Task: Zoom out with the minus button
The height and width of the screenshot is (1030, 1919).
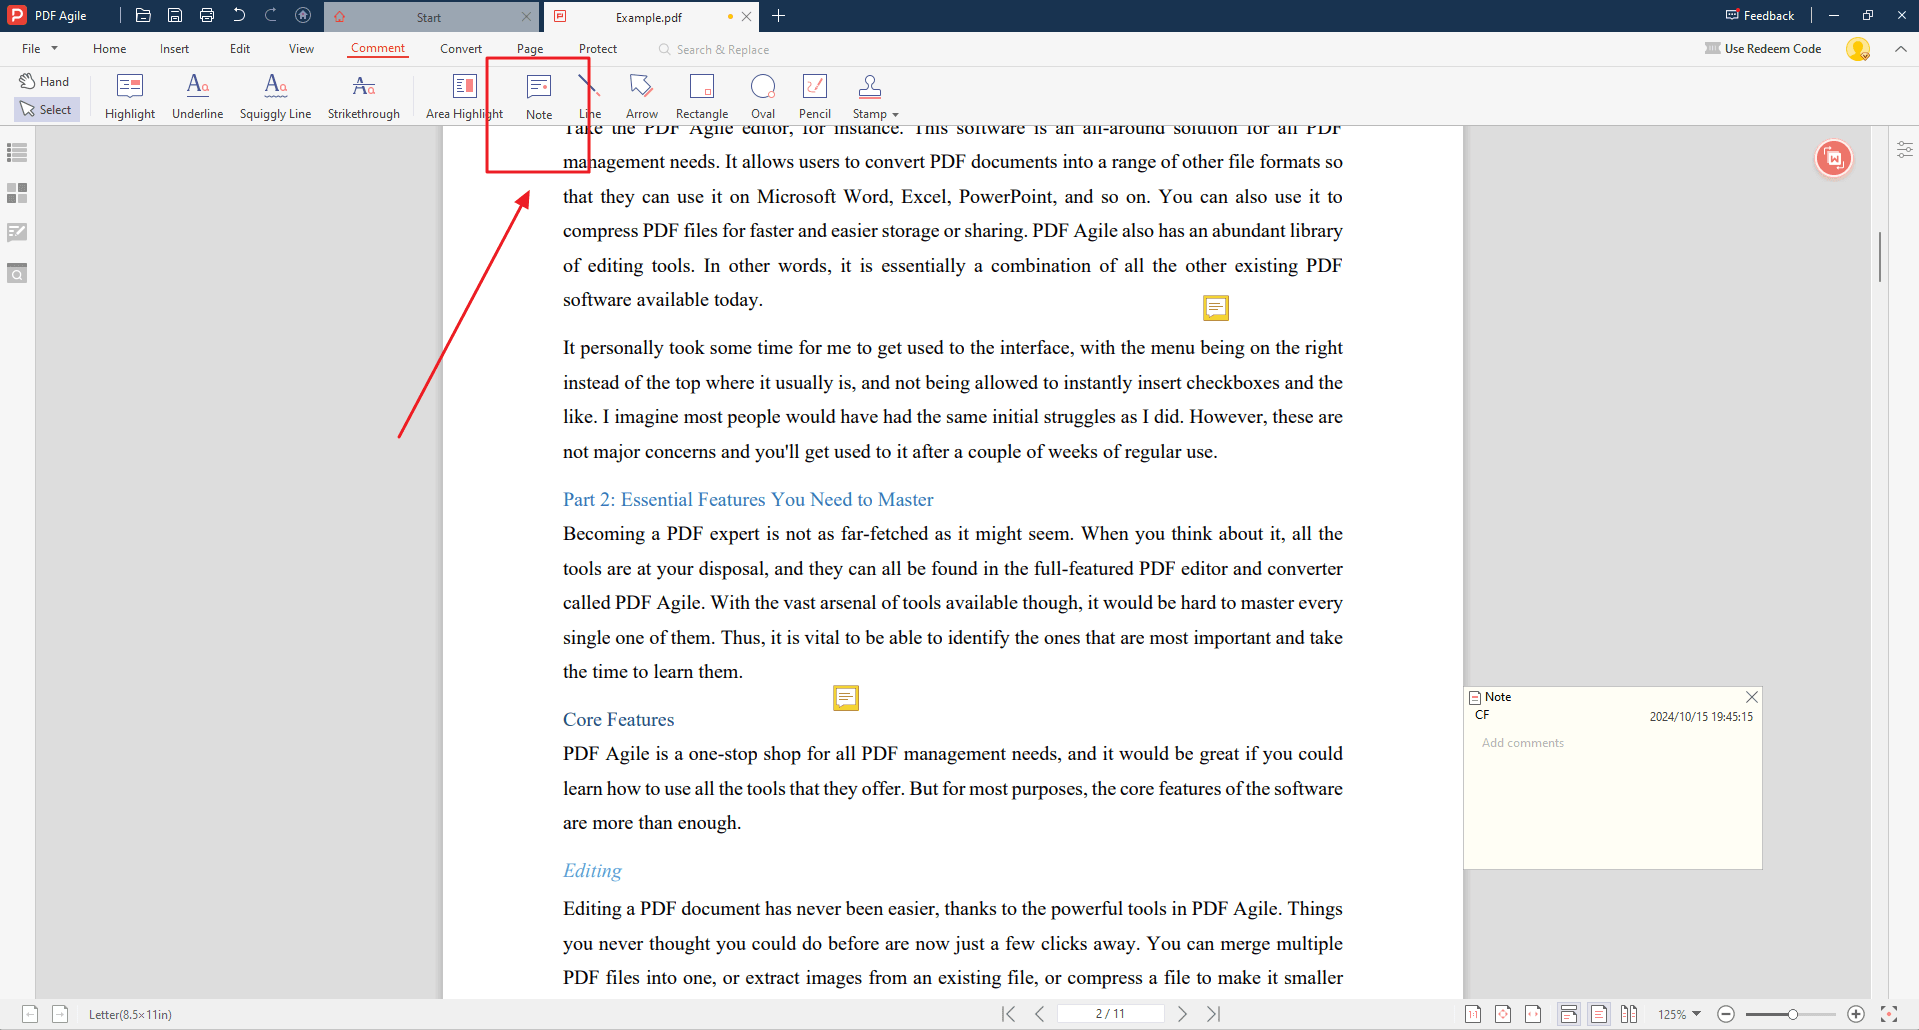Action: [1726, 1014]
